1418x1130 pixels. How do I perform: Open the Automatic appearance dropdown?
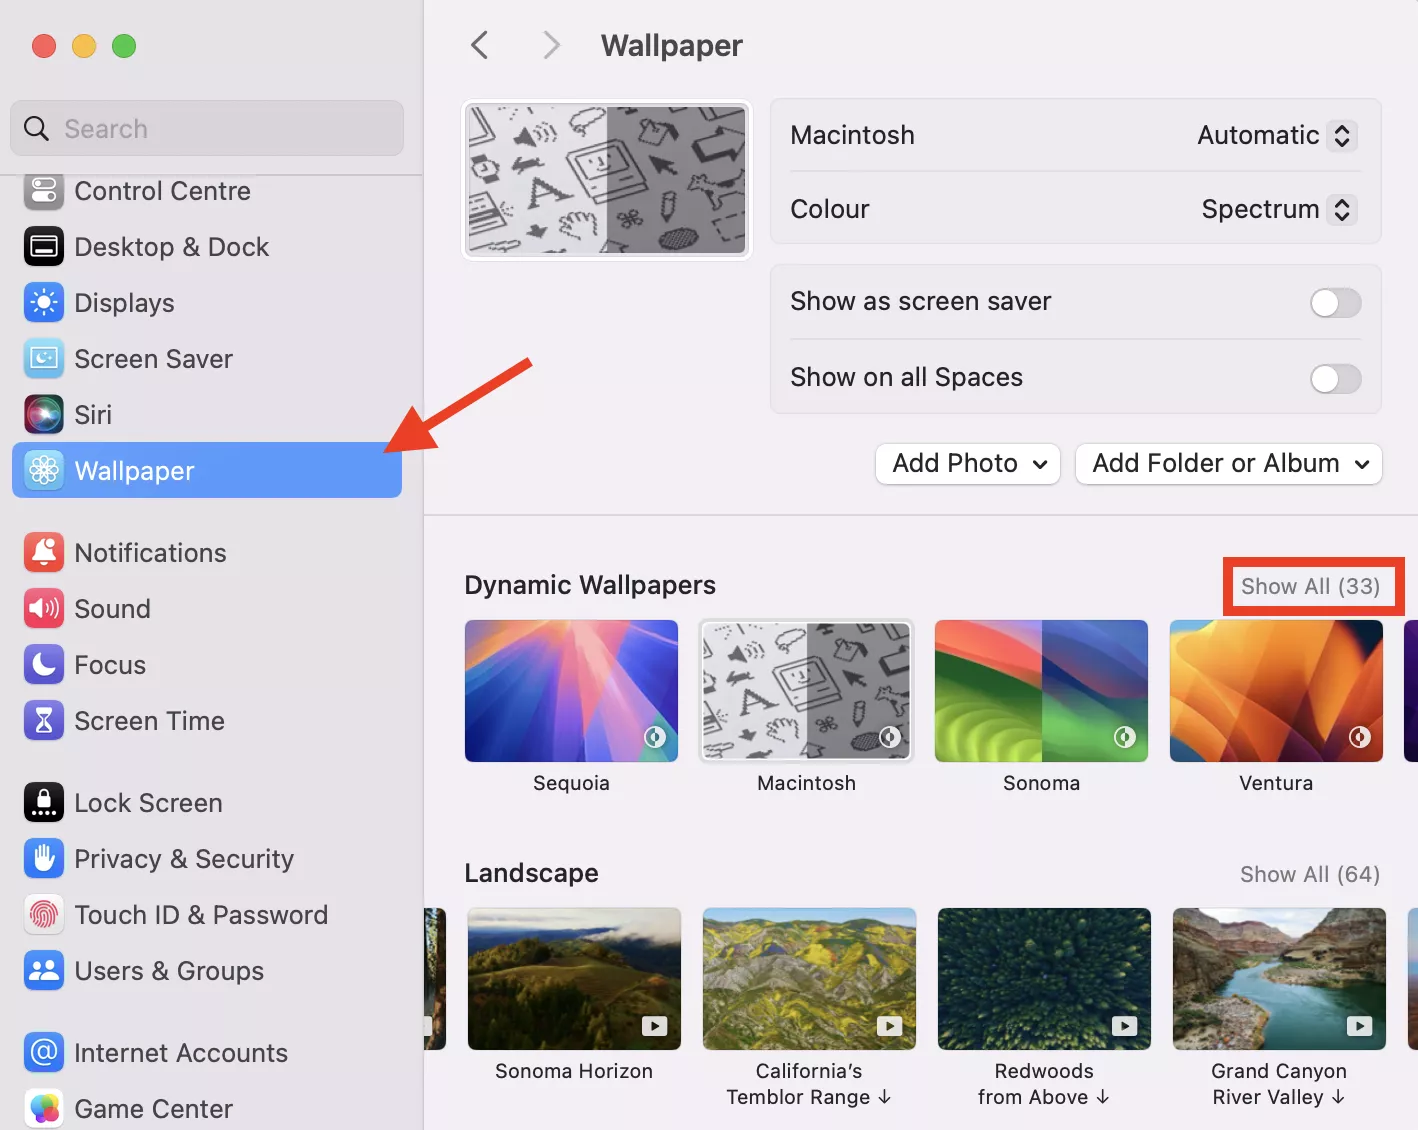(x=1275, y=135)
